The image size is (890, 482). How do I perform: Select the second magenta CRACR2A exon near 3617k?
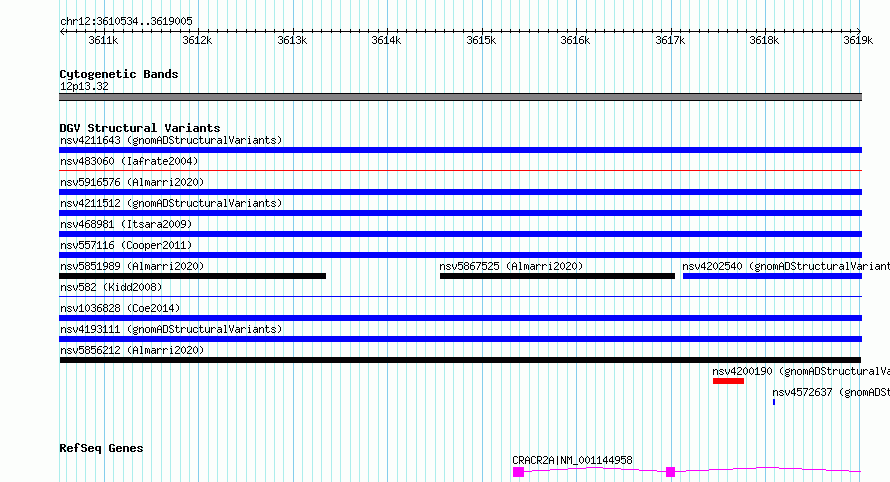[x=670, y=472]
